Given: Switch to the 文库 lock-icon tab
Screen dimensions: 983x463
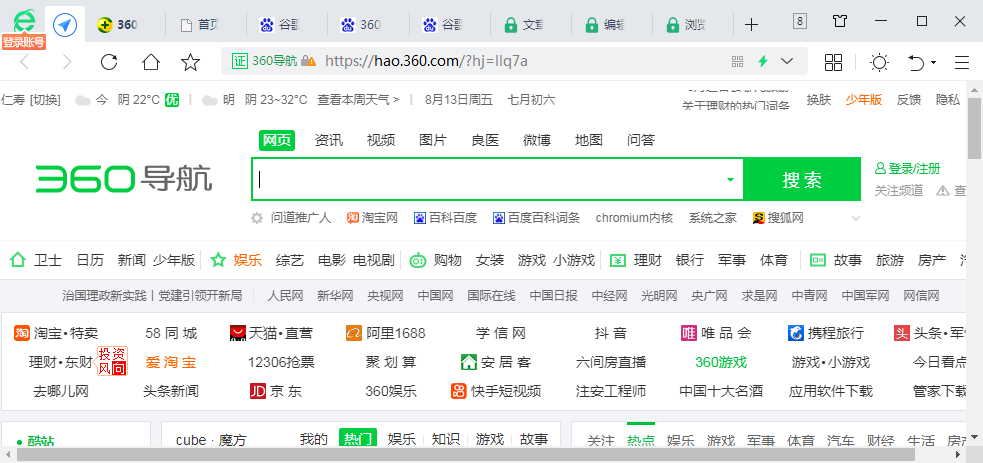Looking at the screenshot, I should 530,25.
